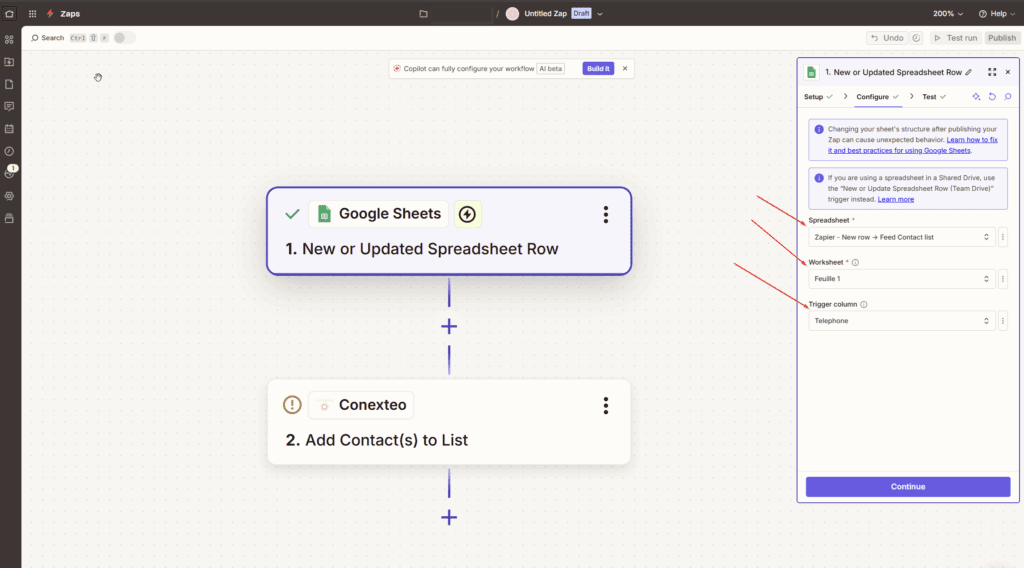Image resolution: width=1024 pixels, height=568 pixels.
Task: Click the Test run button
Action: pyautogui.click(x=955, y=38)
